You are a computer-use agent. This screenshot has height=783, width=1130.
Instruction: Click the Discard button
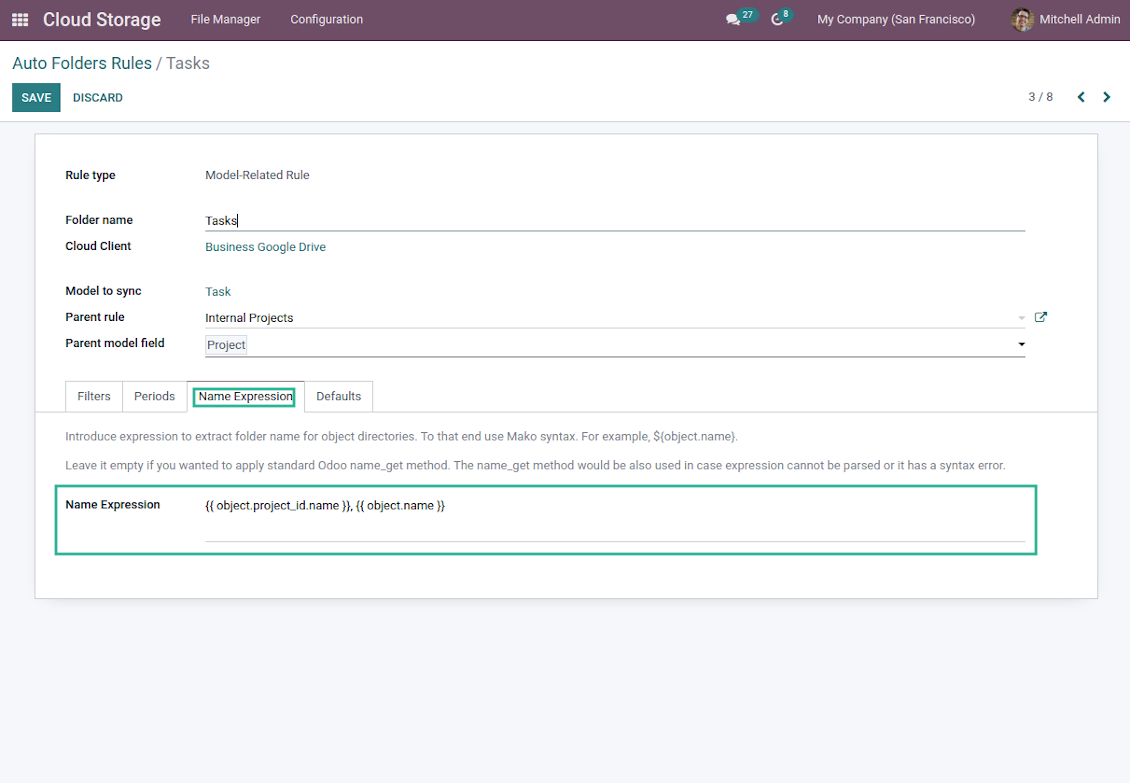pyautogui.click(x=98, y=97)
